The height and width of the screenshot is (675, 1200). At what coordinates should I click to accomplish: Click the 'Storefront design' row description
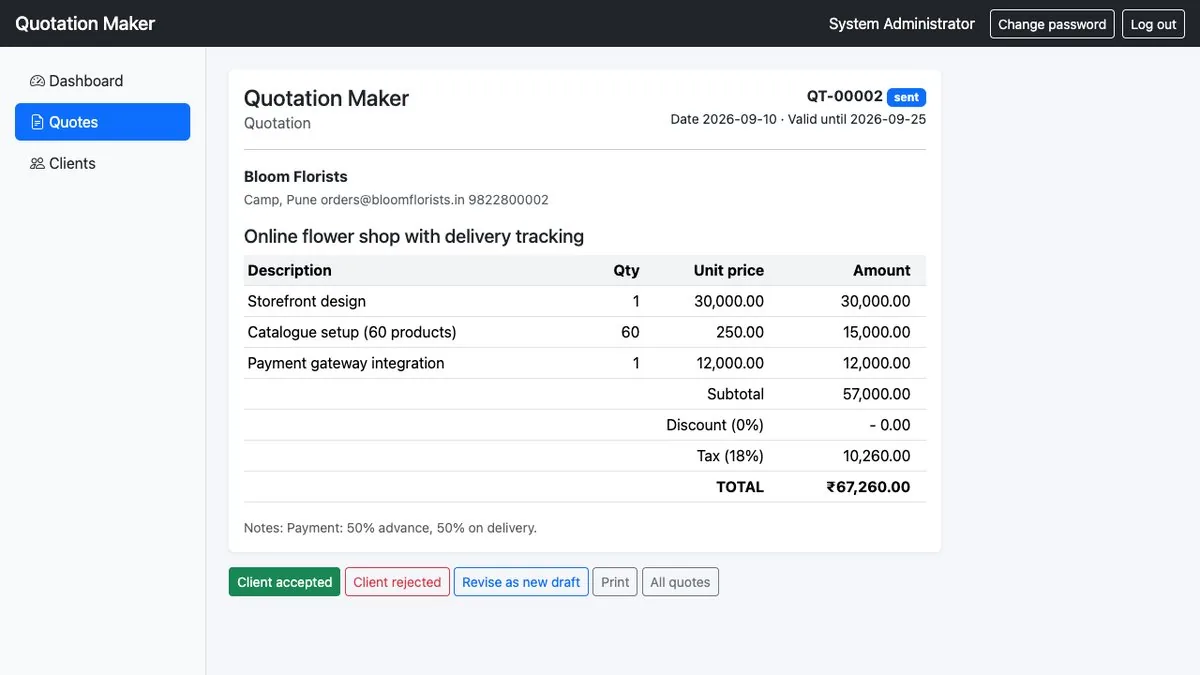[306, 301]
